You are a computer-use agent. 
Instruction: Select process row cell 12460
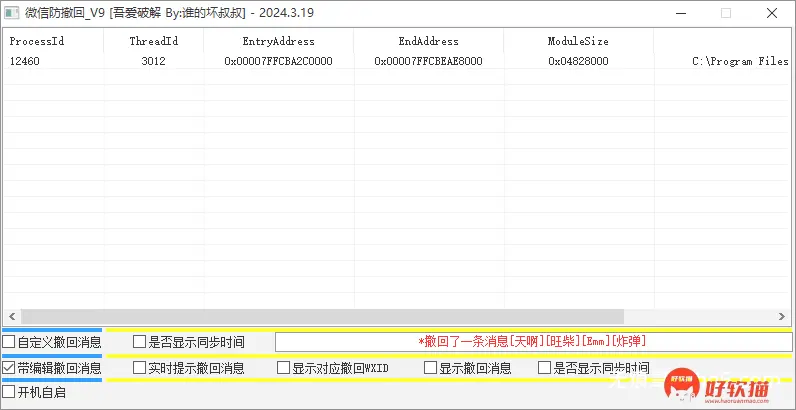pos(24,61)
